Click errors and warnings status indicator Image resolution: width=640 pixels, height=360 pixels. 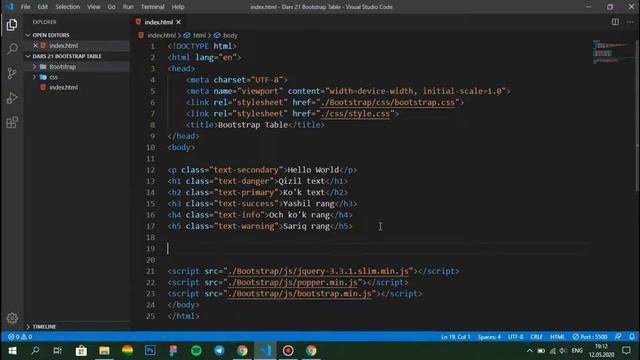20,337
